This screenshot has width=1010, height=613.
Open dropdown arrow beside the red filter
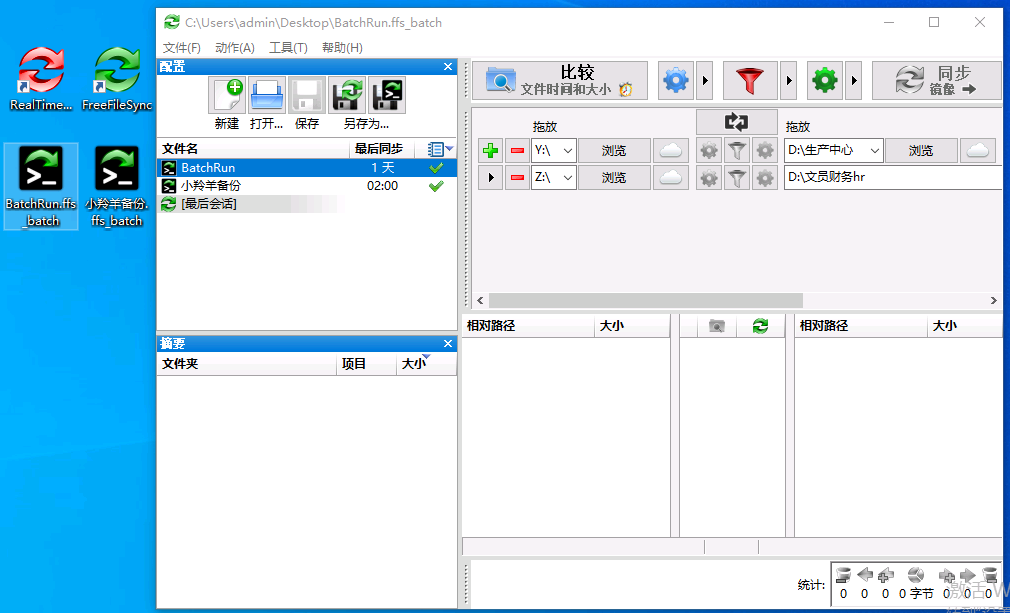(x=789, y=80)
